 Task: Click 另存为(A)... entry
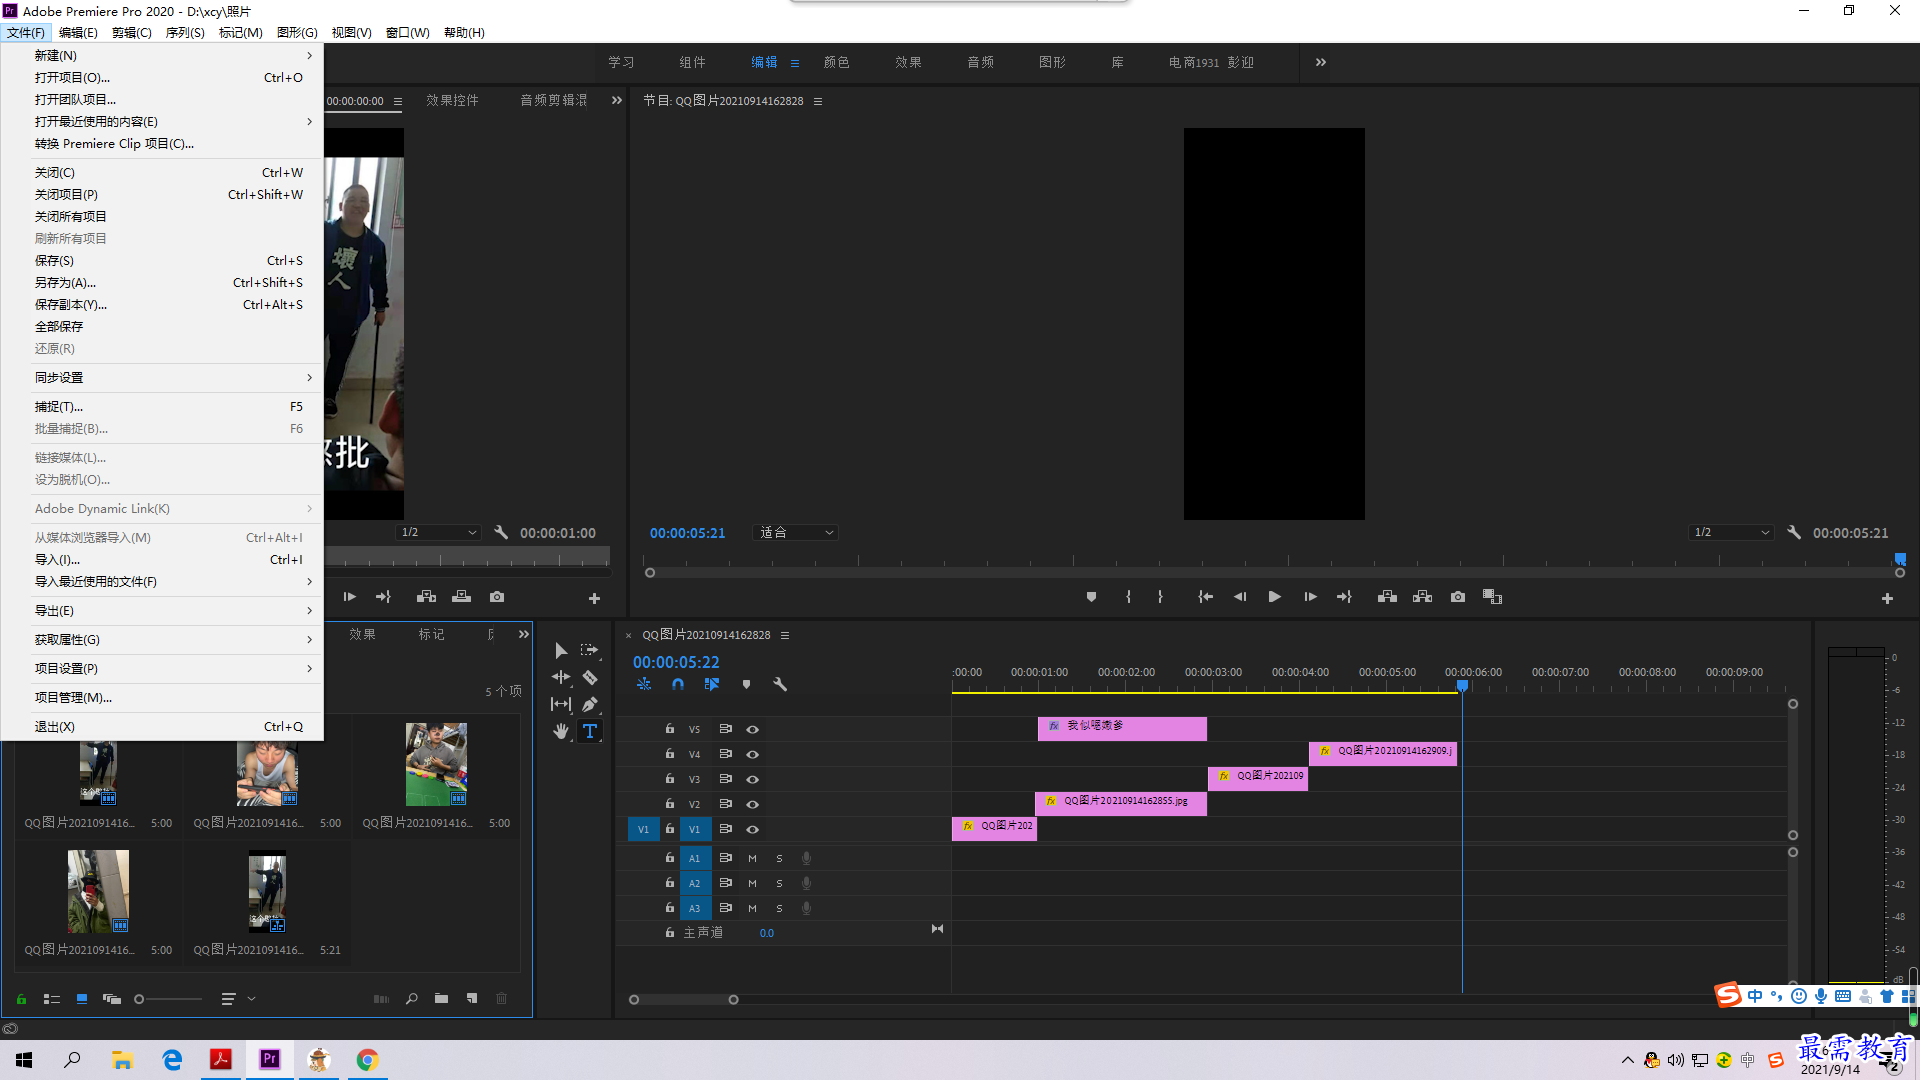pyautogui.click(x=162, y=282)
